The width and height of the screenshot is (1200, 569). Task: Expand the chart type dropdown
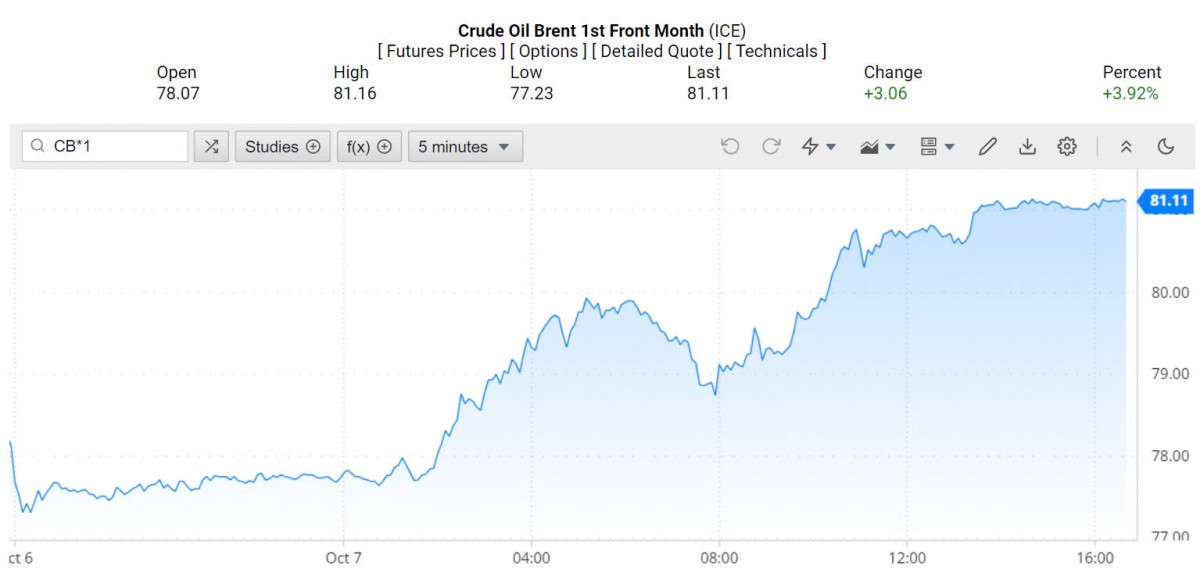877,147
